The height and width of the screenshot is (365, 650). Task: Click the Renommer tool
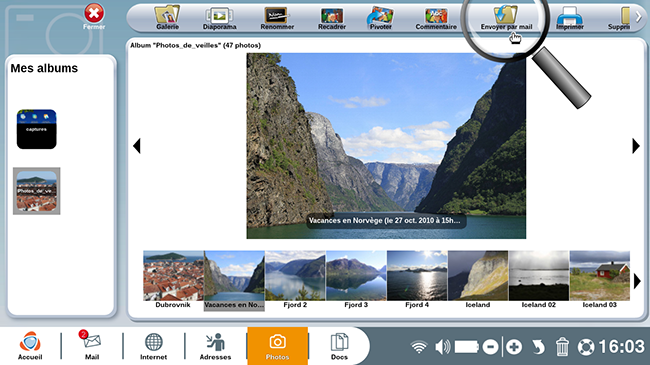click(x=277, y=18)
